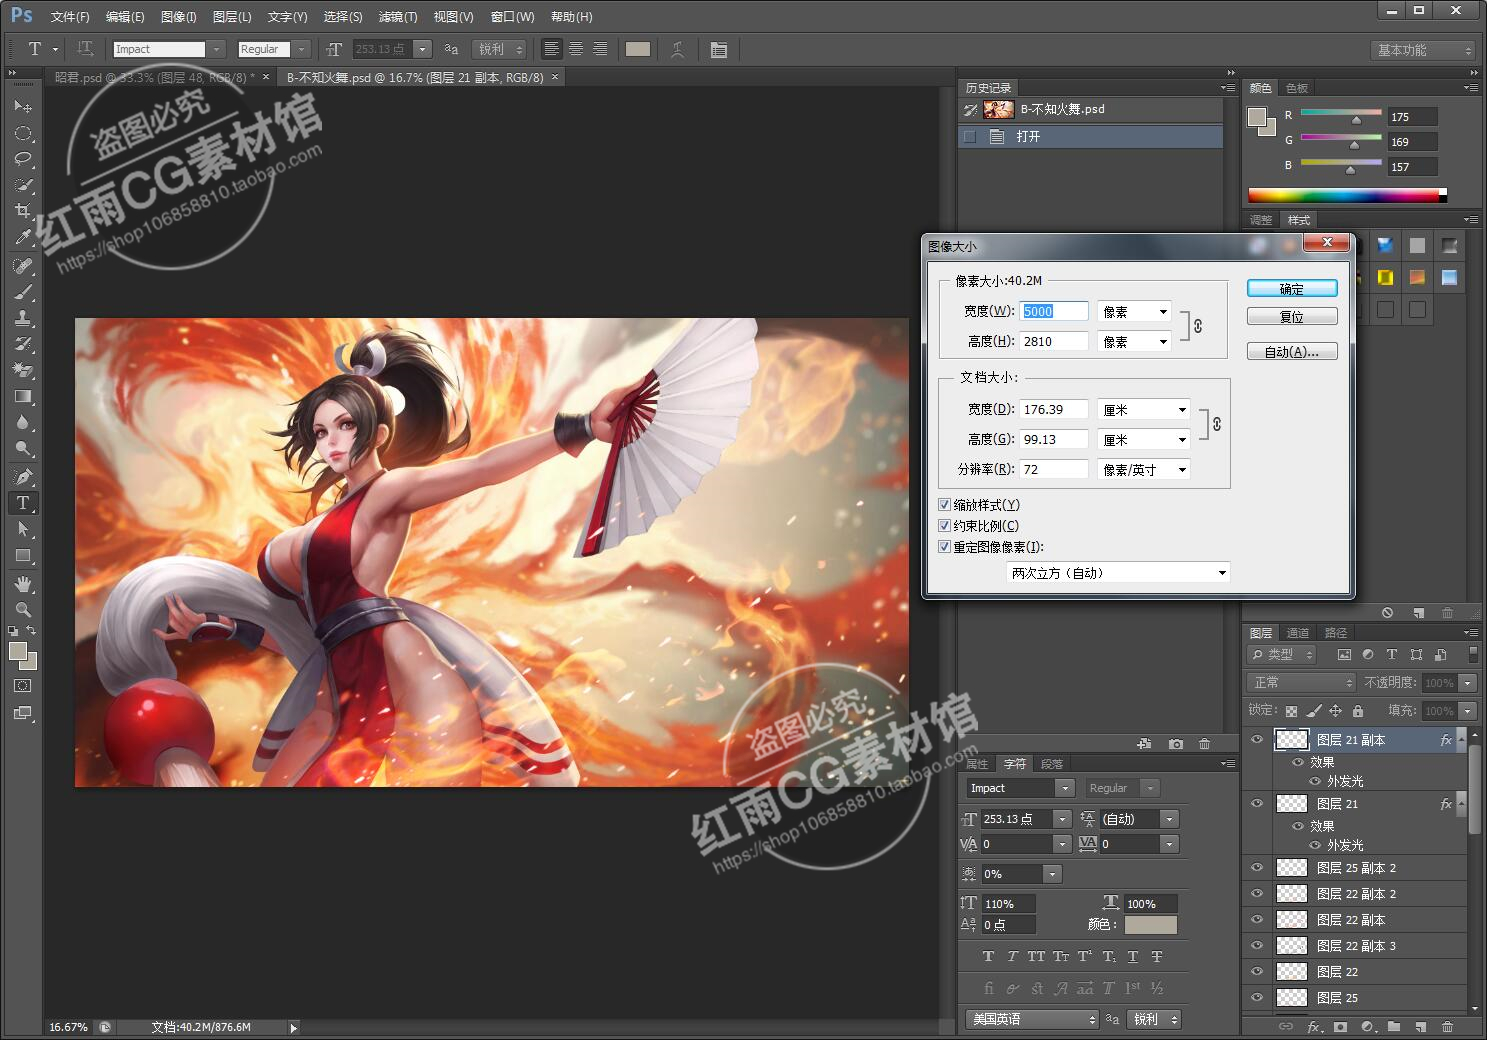This screenshot has width=1487, height=1040.
Task: Toggle the 缩放样式 checkbox
Action: pyautogui.click(x=944, y=505)
